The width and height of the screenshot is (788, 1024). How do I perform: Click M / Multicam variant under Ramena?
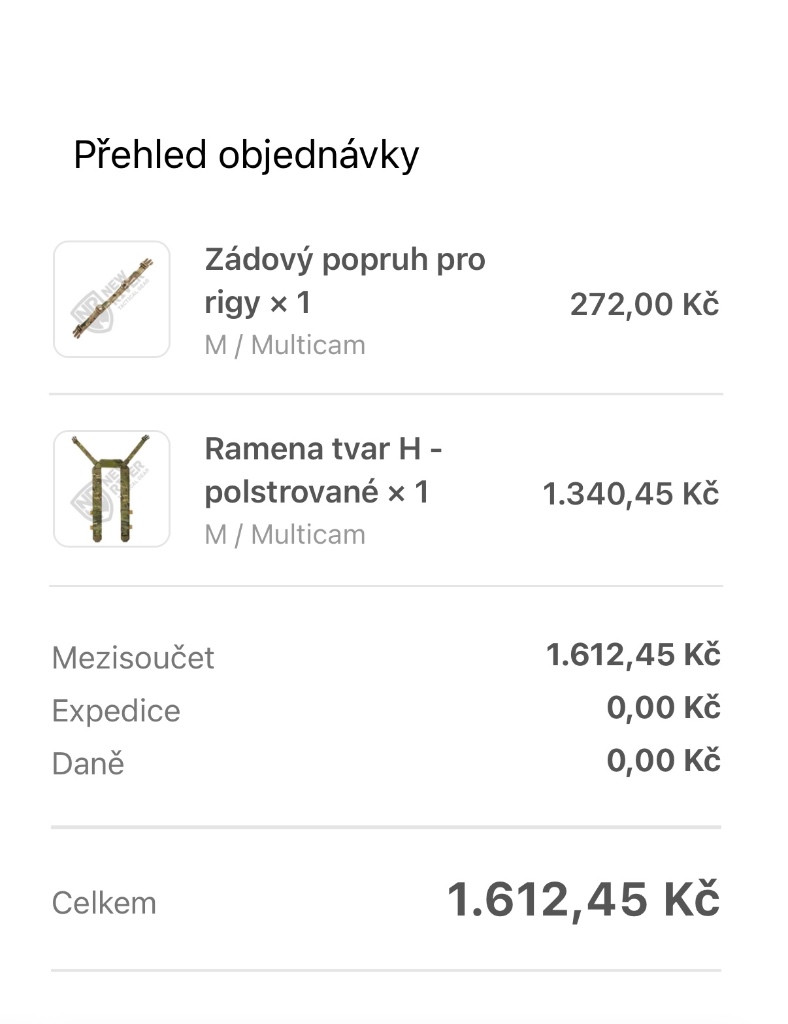click(x=285, y=534)
